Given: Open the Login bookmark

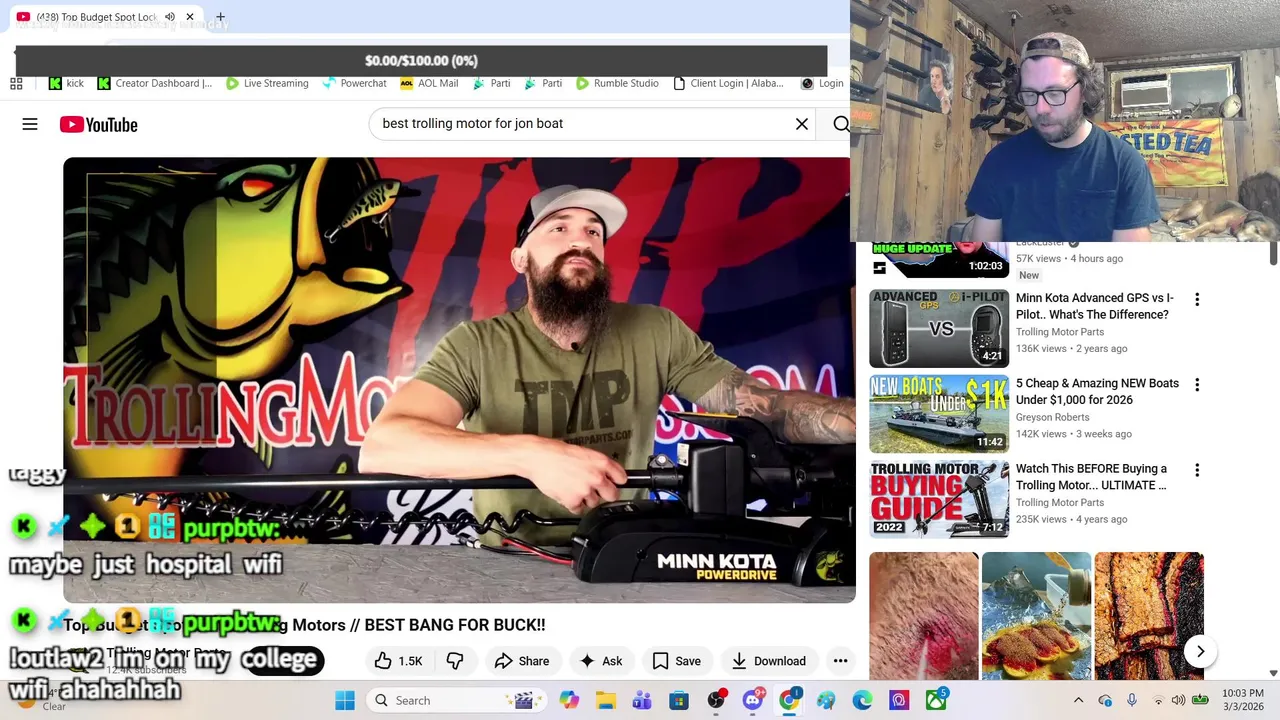Looking at the screenshot, I should [x=822, y=83].
